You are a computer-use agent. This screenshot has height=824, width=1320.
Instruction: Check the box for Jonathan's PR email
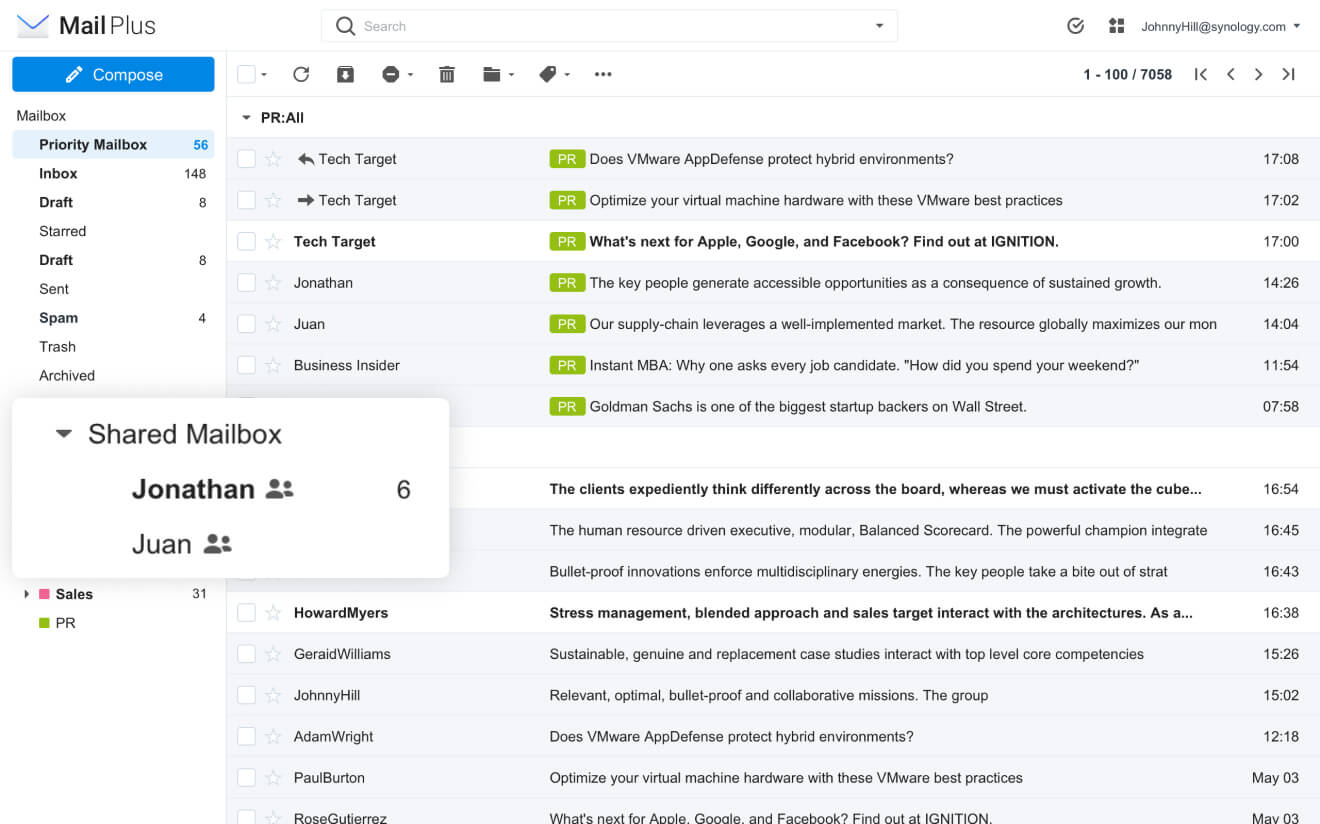[x=246, y=283]
